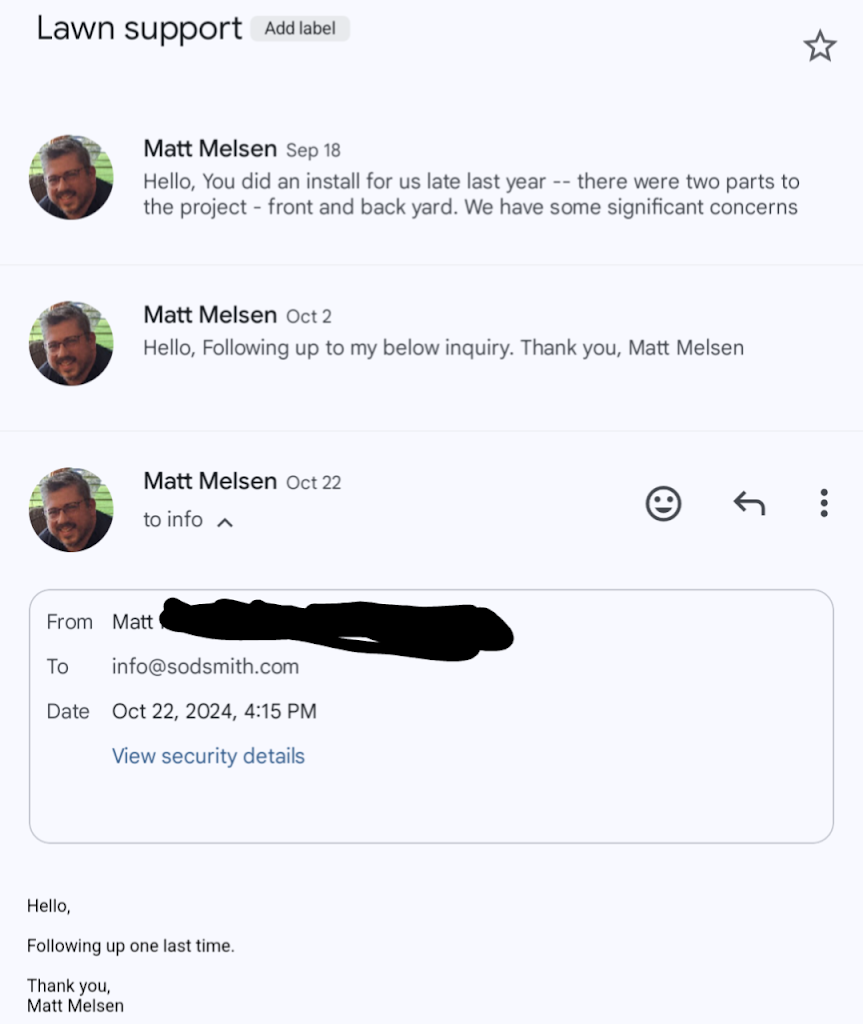Click the info@sodsmith.com recipient address
Screen dimensions: 863x1024
tap(205, 666)
